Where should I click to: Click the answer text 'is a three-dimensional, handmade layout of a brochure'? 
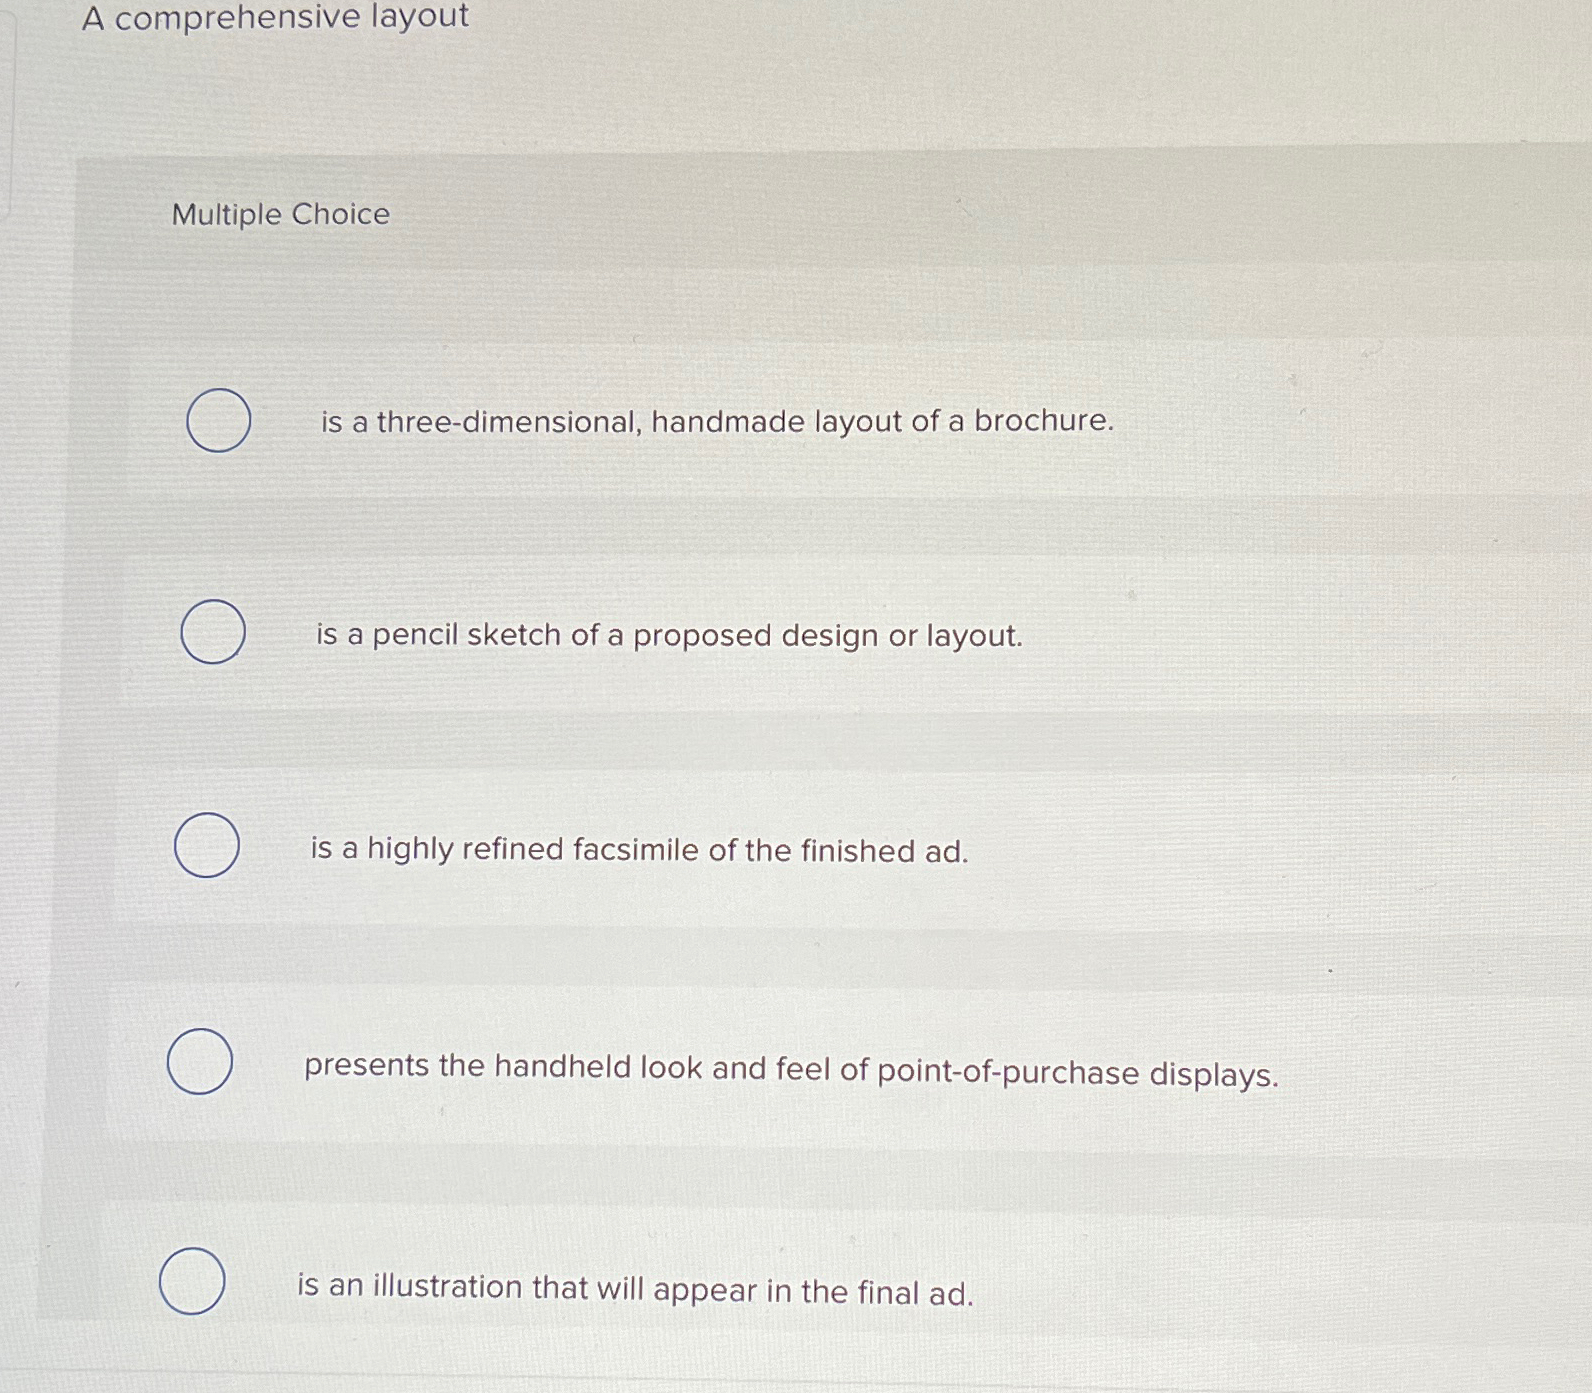[x=715, y=423]
